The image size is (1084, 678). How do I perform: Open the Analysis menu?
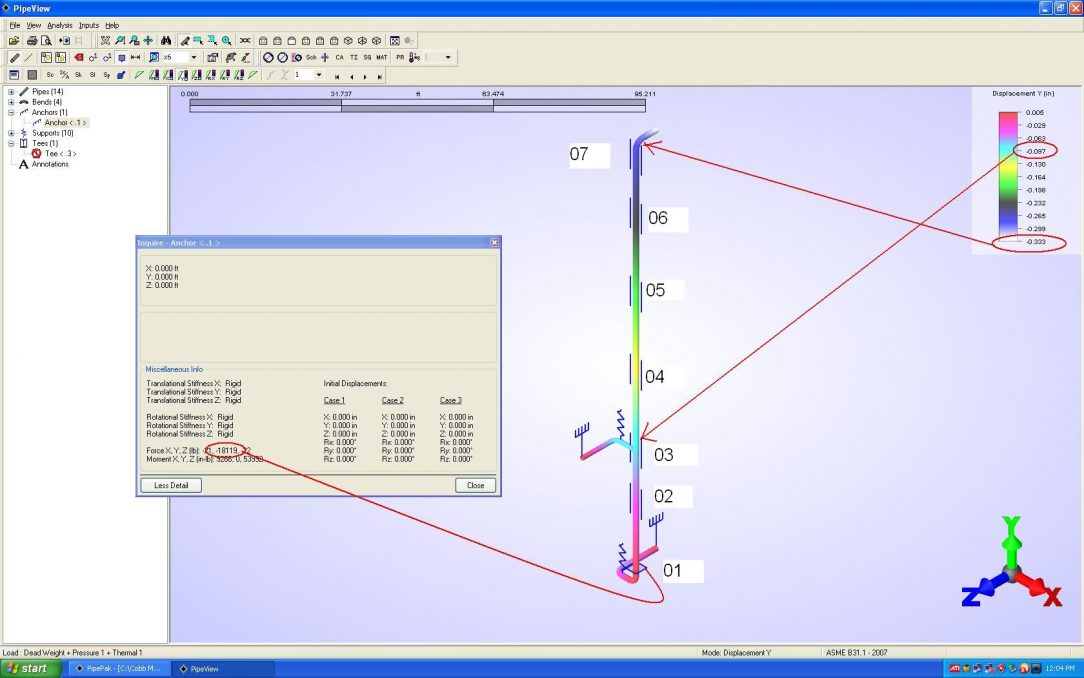[59, 26]
